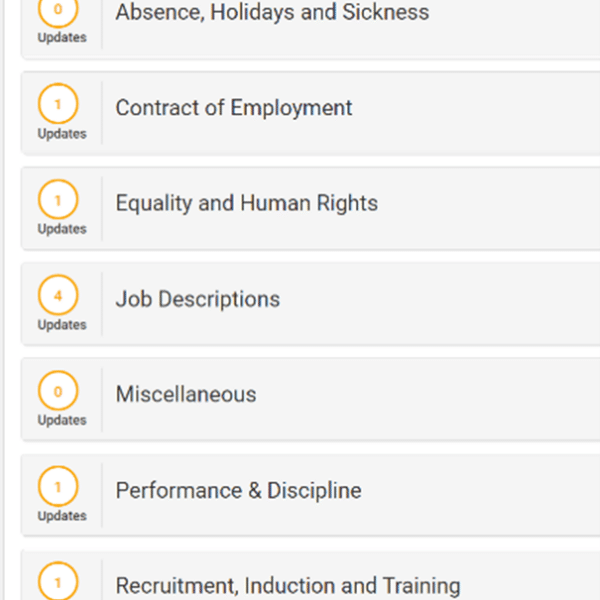Click empty area of the Job Descriptions row
The height and width of the screenshot is (600, 600).
(440, 304)
